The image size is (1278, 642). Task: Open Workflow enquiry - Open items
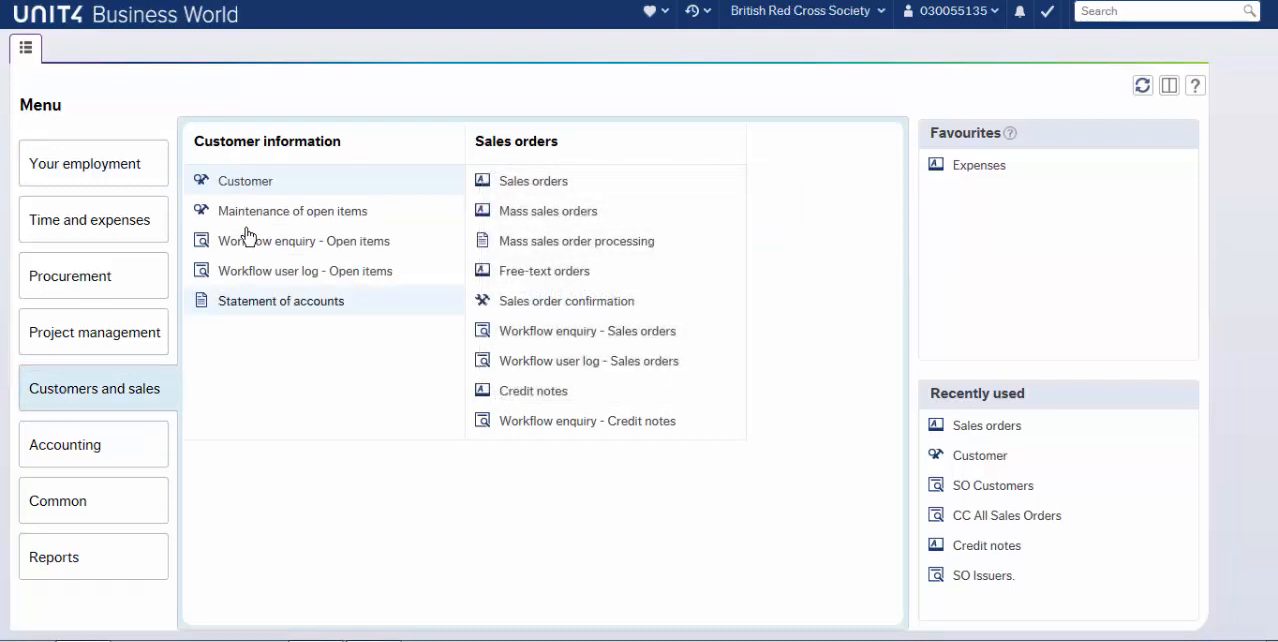(x=304, y=241)
